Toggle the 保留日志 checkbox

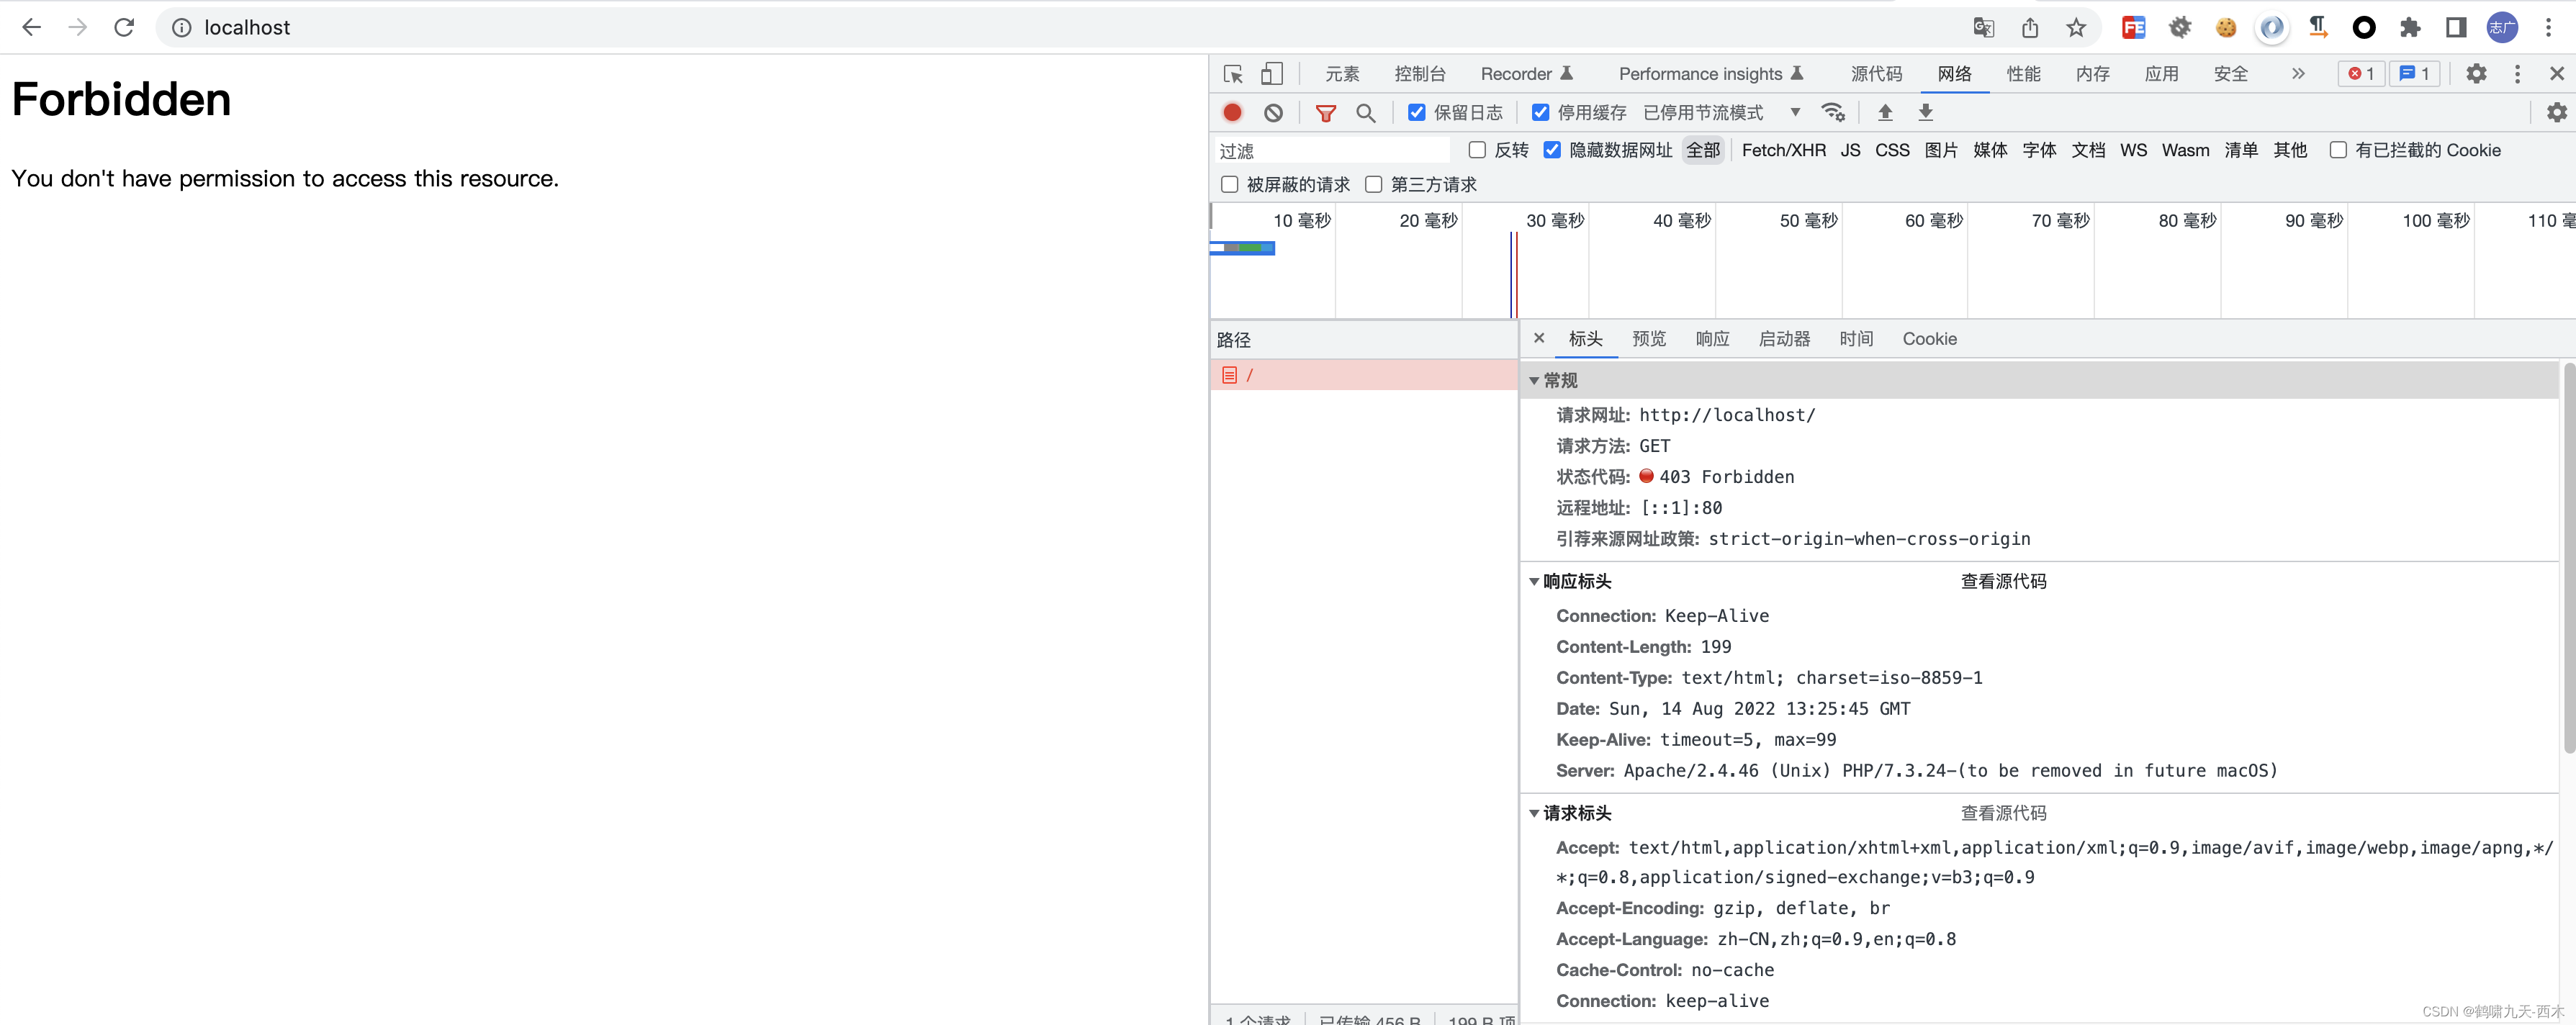pyautogui.click(x=1417, y=113)
